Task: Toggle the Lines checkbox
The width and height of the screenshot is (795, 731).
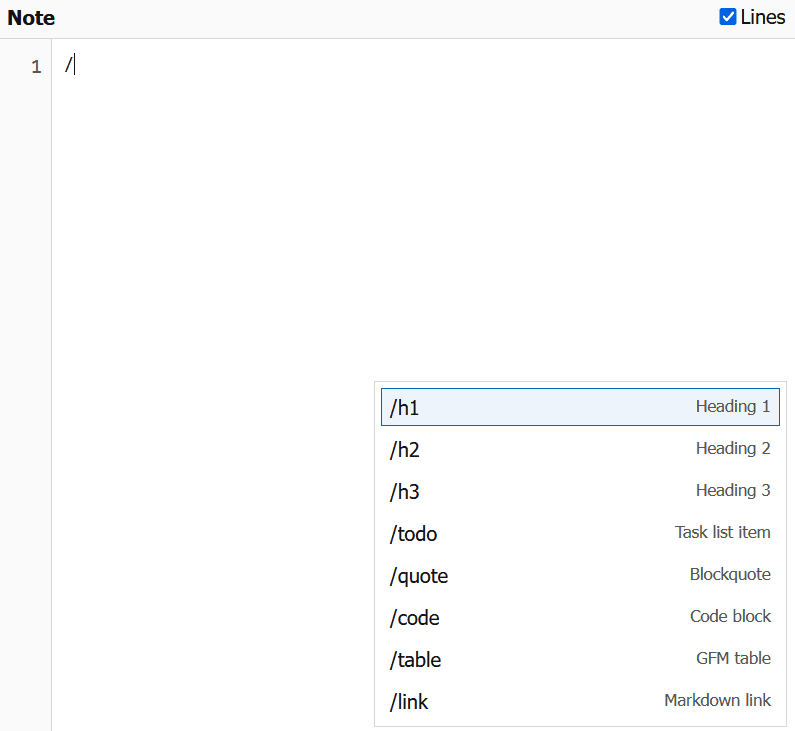Action: (x=728, y=17)
